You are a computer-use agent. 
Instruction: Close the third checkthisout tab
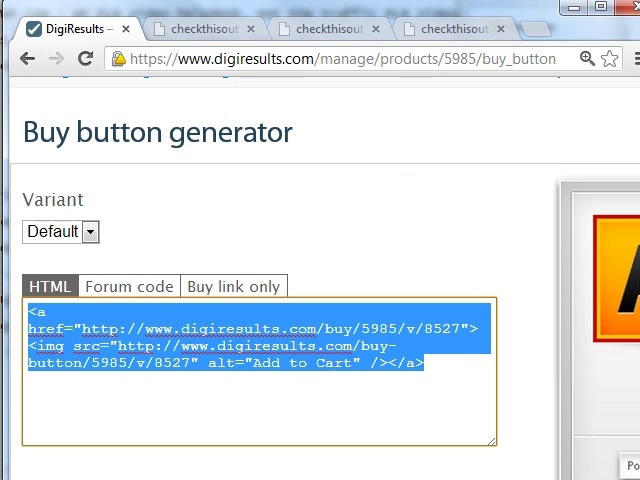[501, 29]
